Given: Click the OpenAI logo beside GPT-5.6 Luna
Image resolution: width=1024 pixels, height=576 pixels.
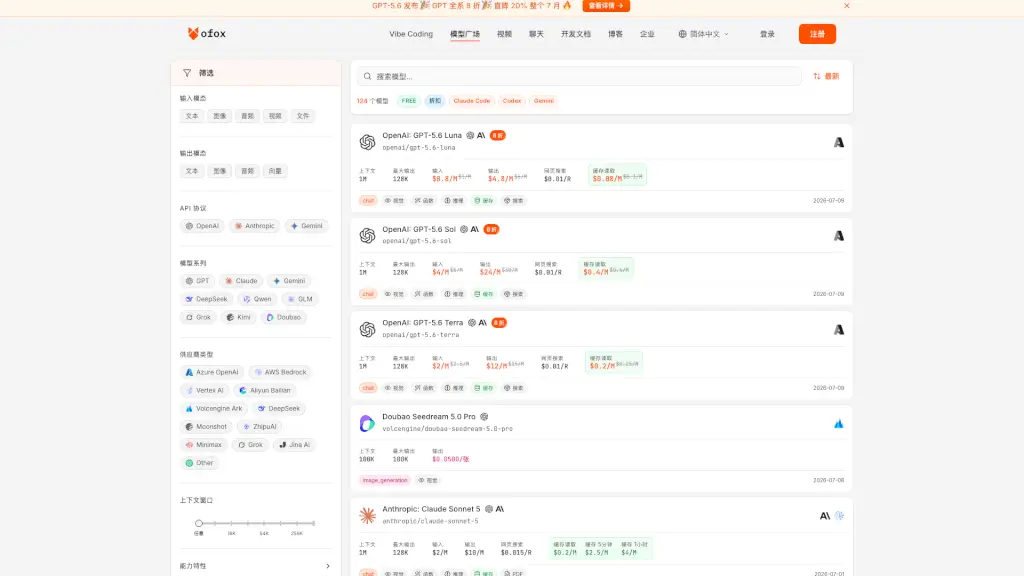Looking at the screenshot, I should point(367,142).
